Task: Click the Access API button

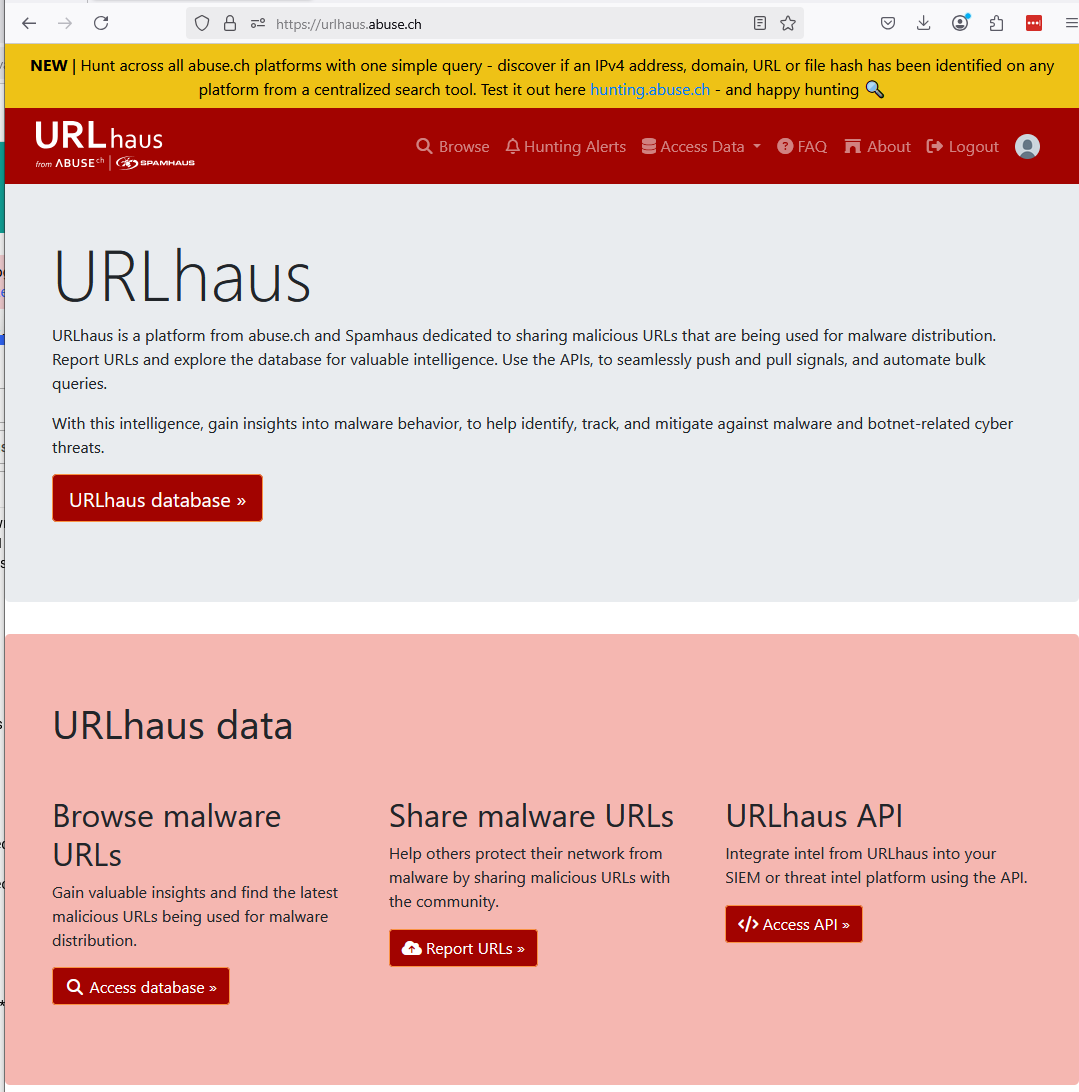Action: tap(793, 924)
